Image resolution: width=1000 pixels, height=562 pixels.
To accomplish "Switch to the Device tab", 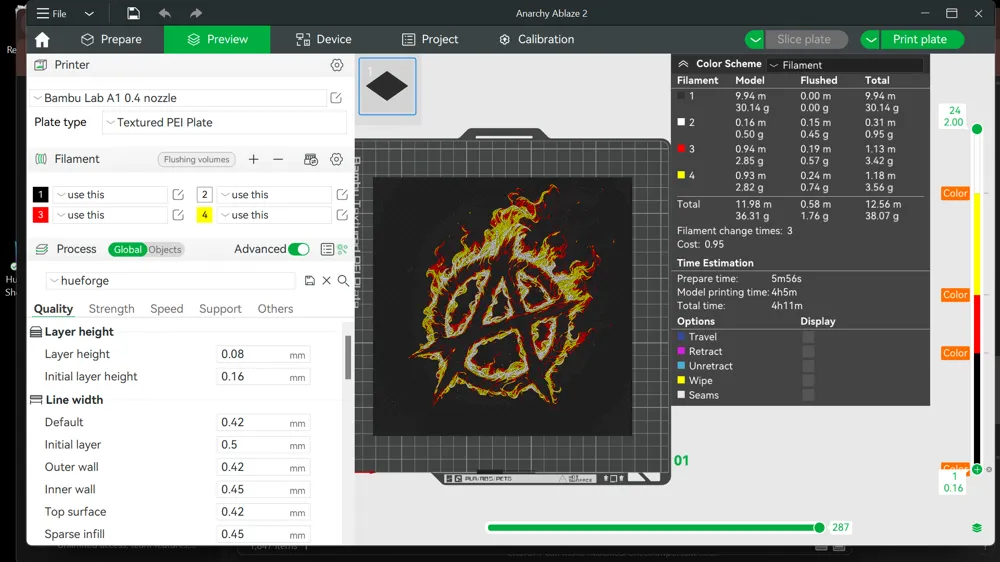I will [323, 40].
